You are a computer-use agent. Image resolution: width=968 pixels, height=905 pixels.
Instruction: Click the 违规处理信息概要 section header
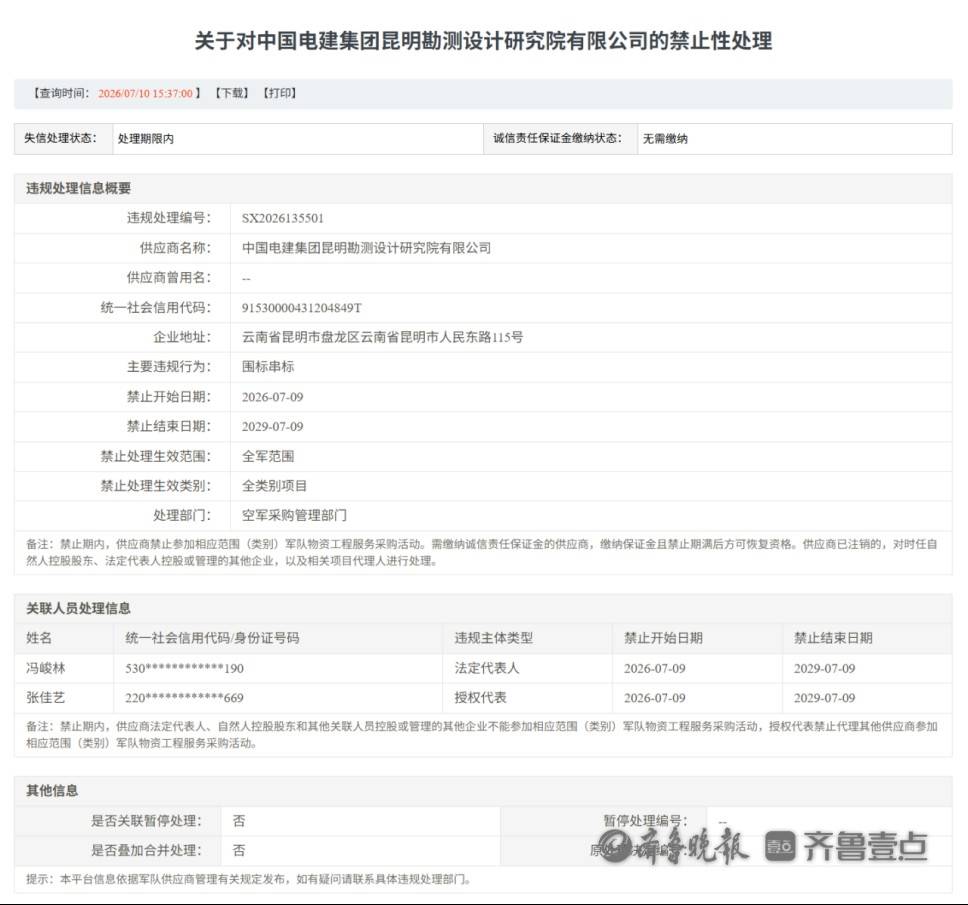pos(78,188)
